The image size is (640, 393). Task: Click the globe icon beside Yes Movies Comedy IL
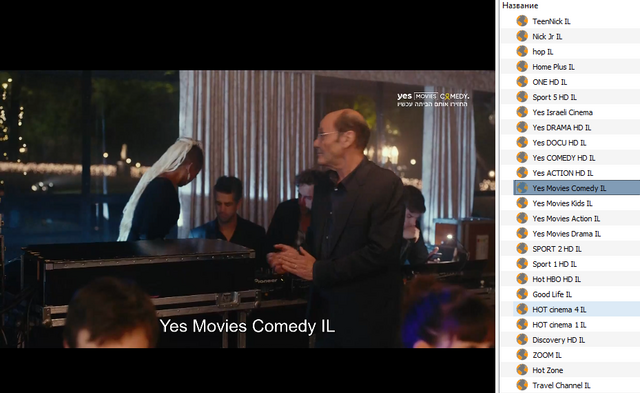[x=522, y=188]
